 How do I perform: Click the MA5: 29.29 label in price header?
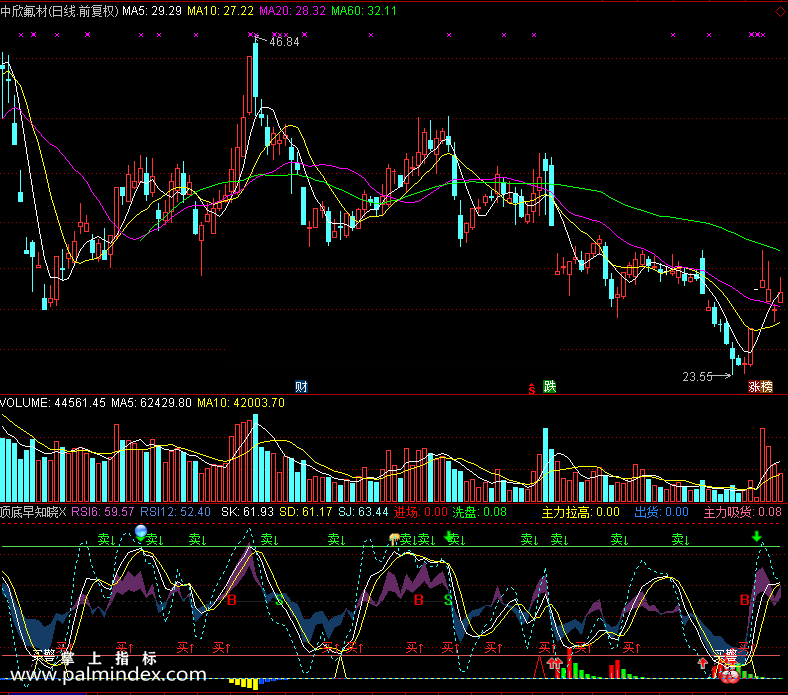(x=152, y=11)
